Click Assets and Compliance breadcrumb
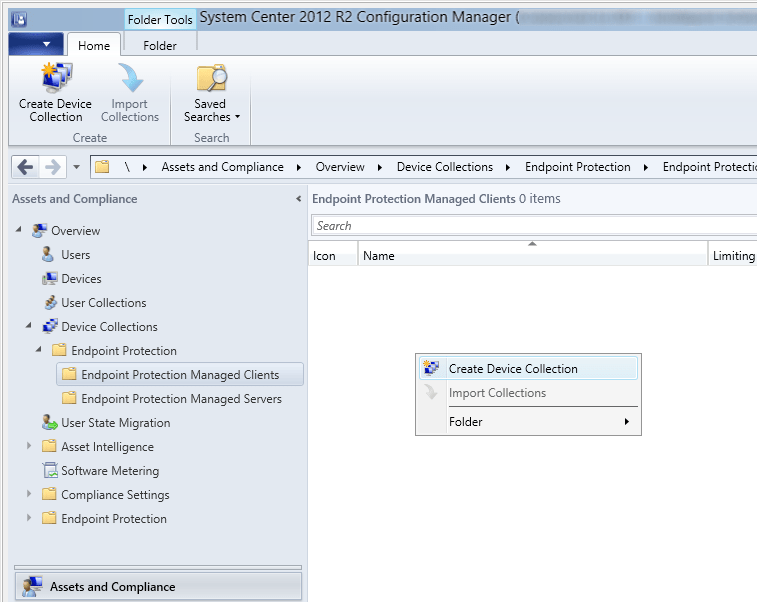757x602 pixels. tap(223, 167)
